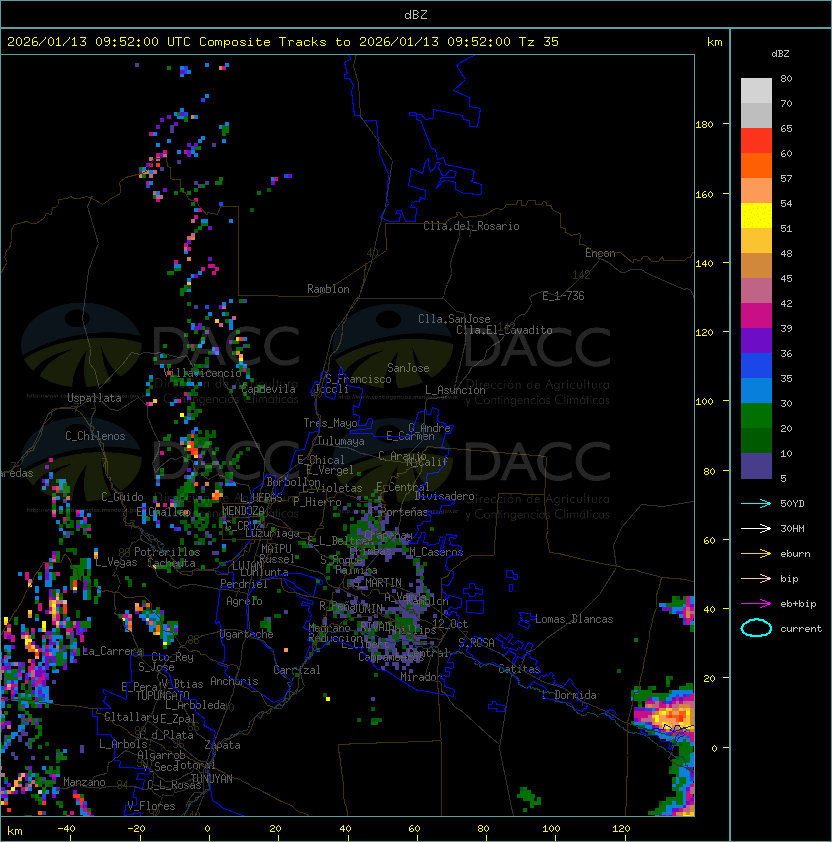
Task: Click the MENDOZA city label
Action: [x=243, y=511]
